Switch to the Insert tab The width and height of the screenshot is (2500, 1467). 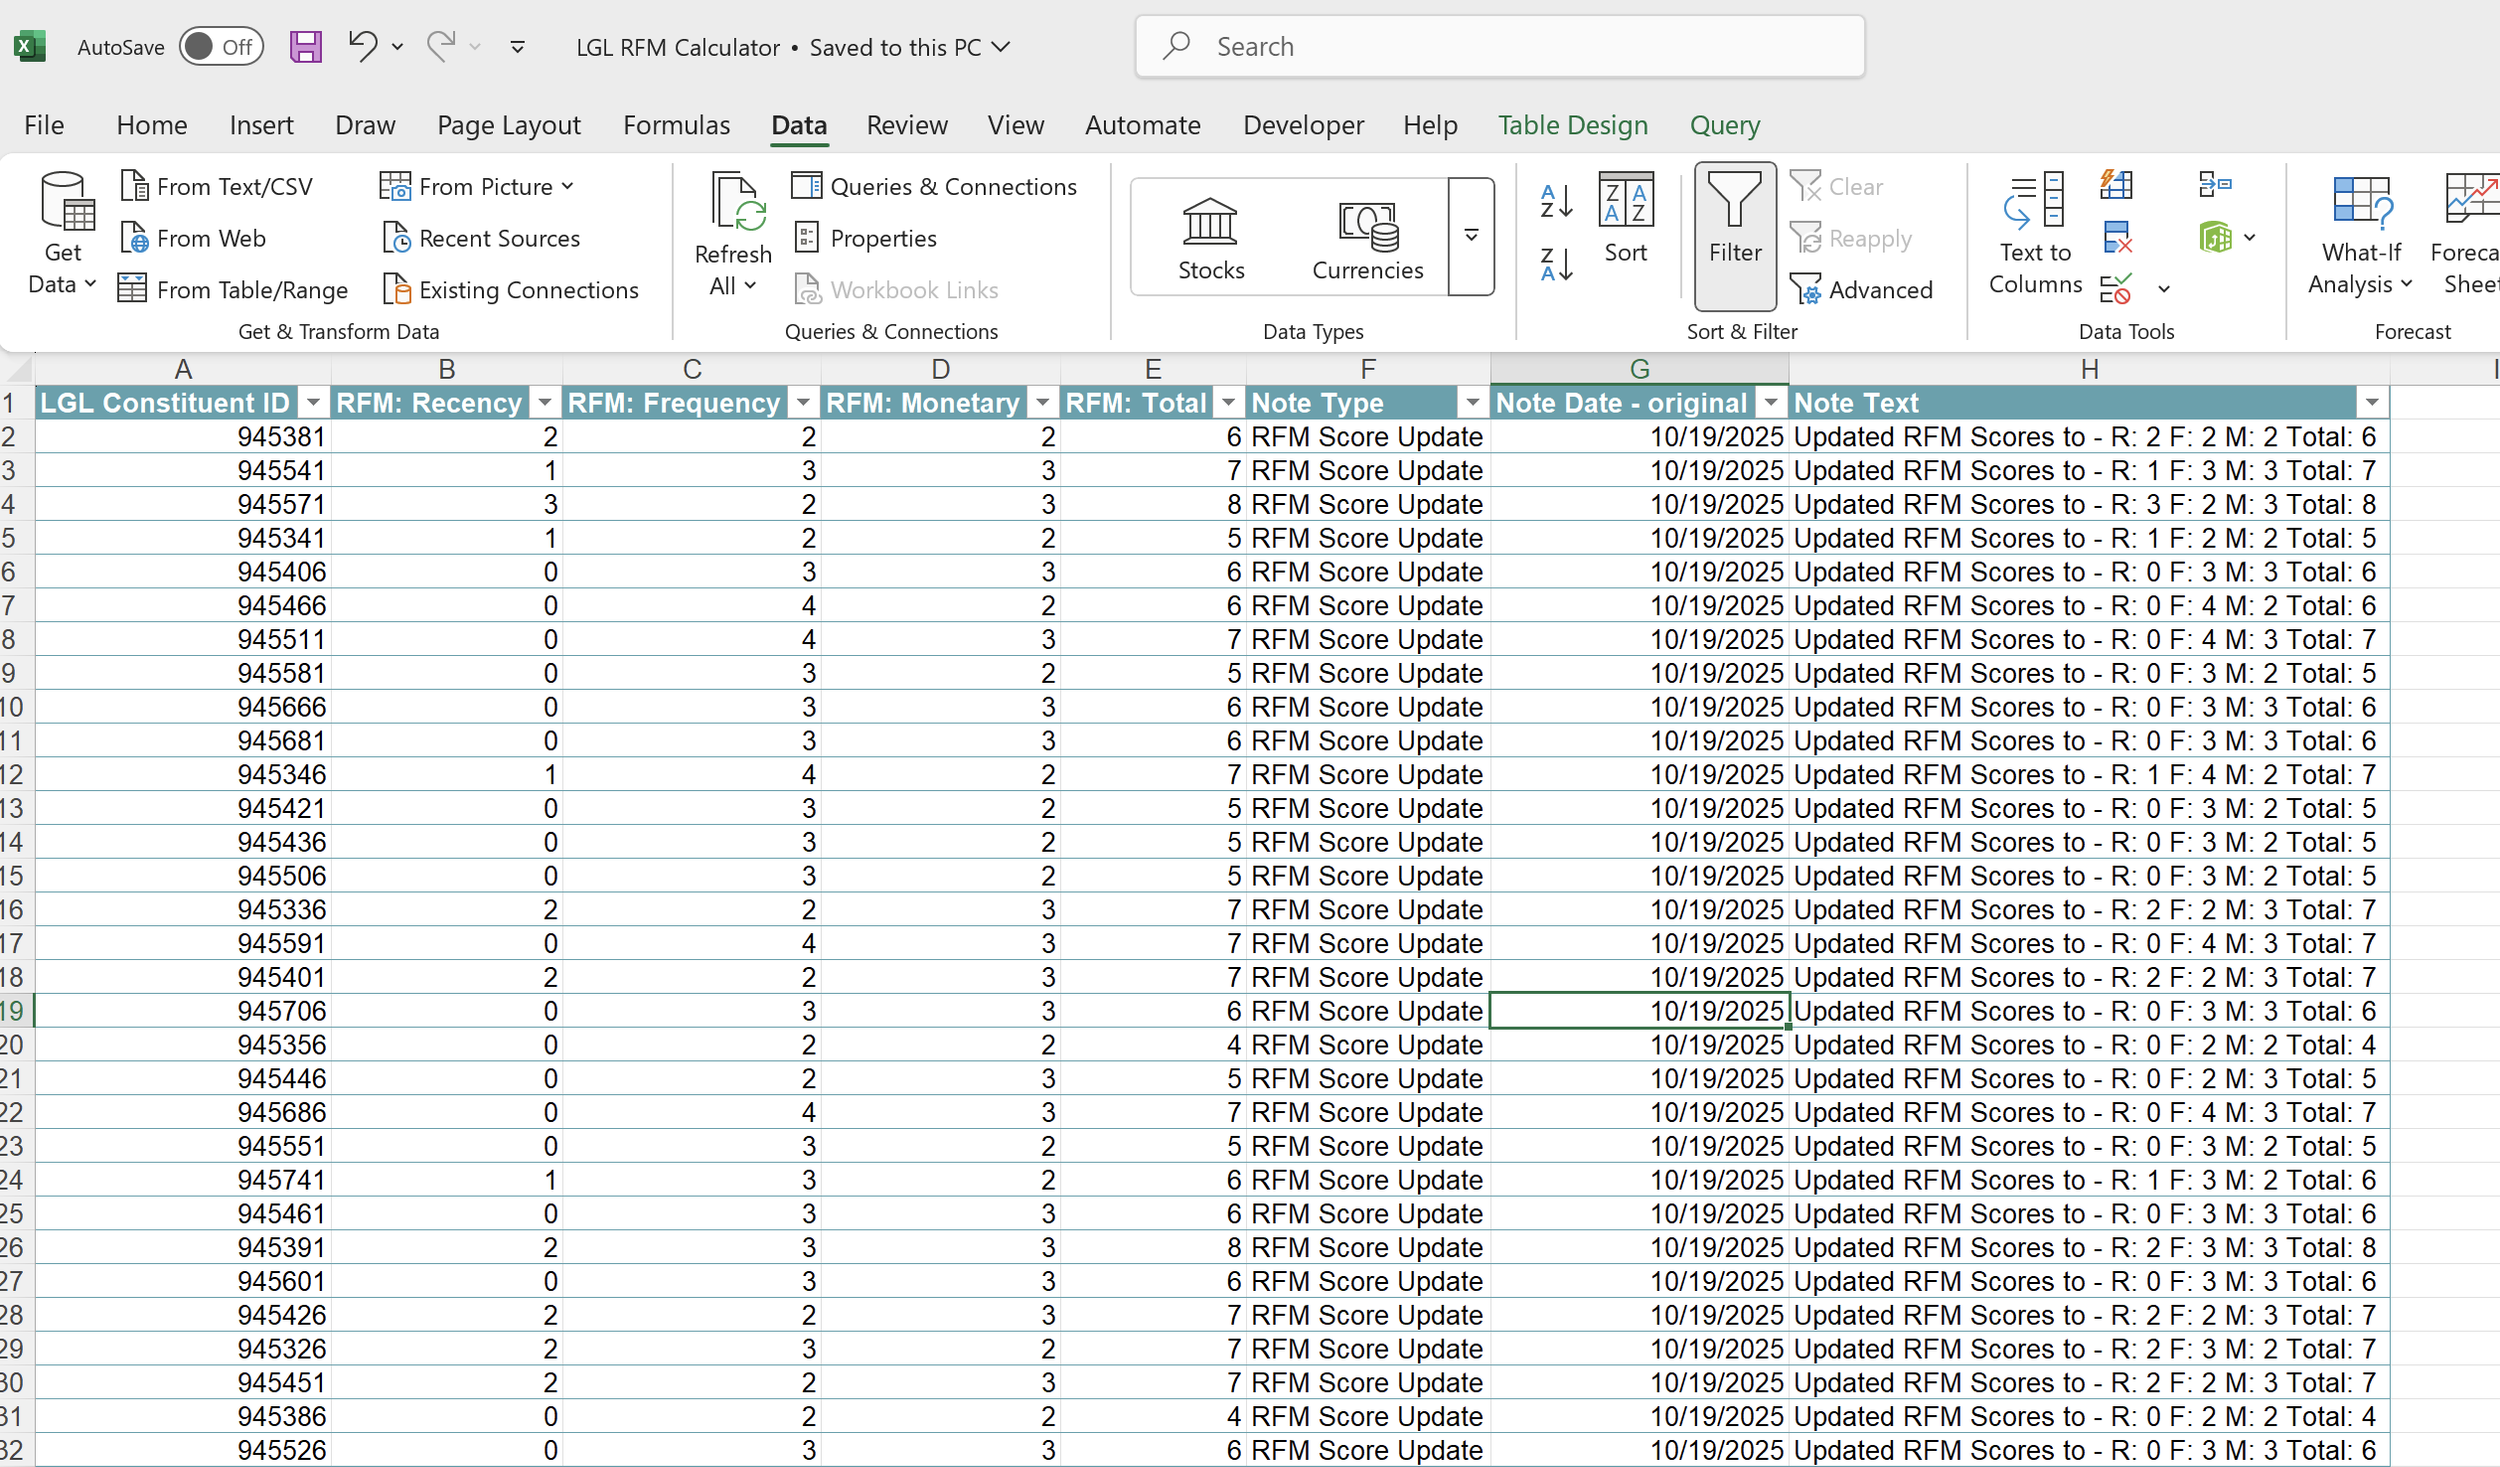point(261,125)
